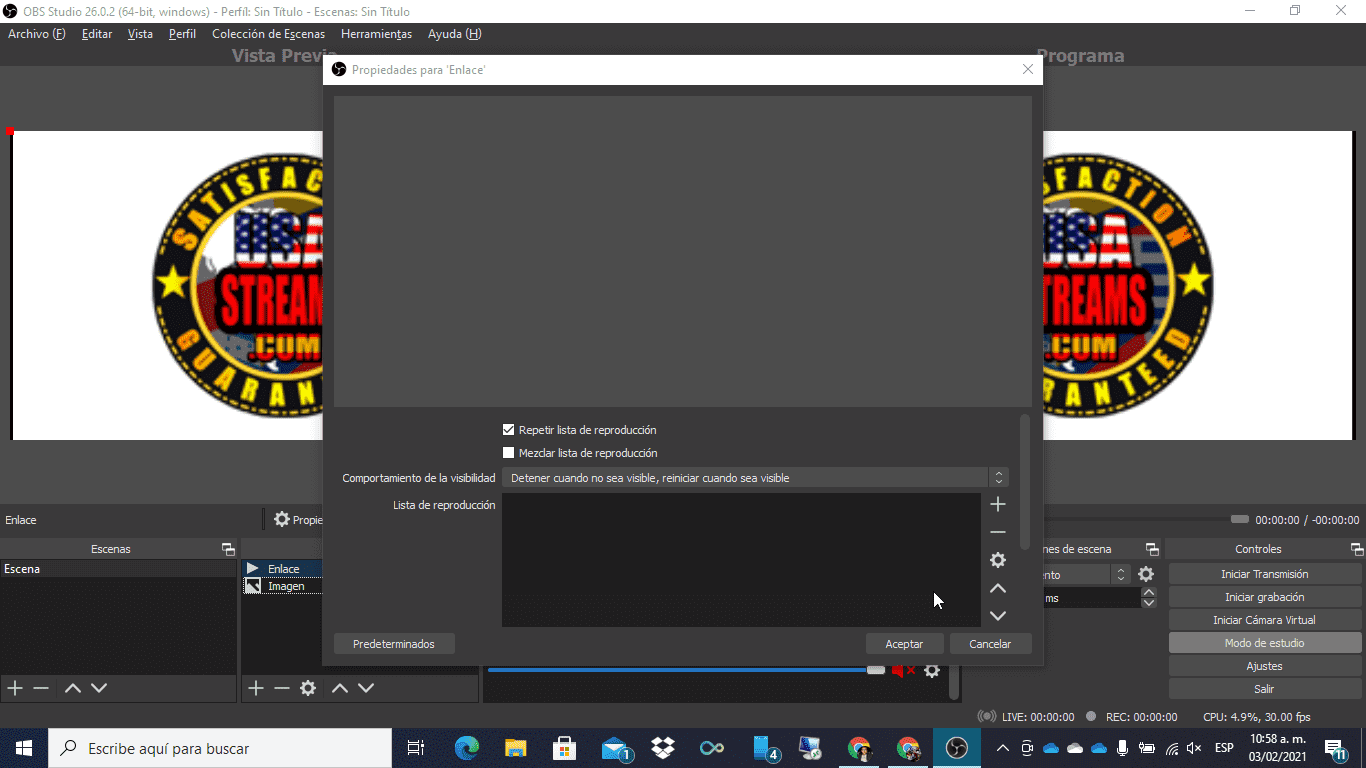
Task: Toggle Modo de estudio button
Action: [1265, 643]
